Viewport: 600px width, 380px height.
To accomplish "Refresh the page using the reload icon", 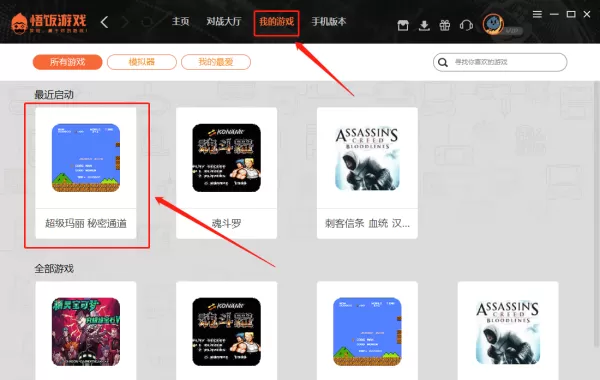I will pos(147,22).
